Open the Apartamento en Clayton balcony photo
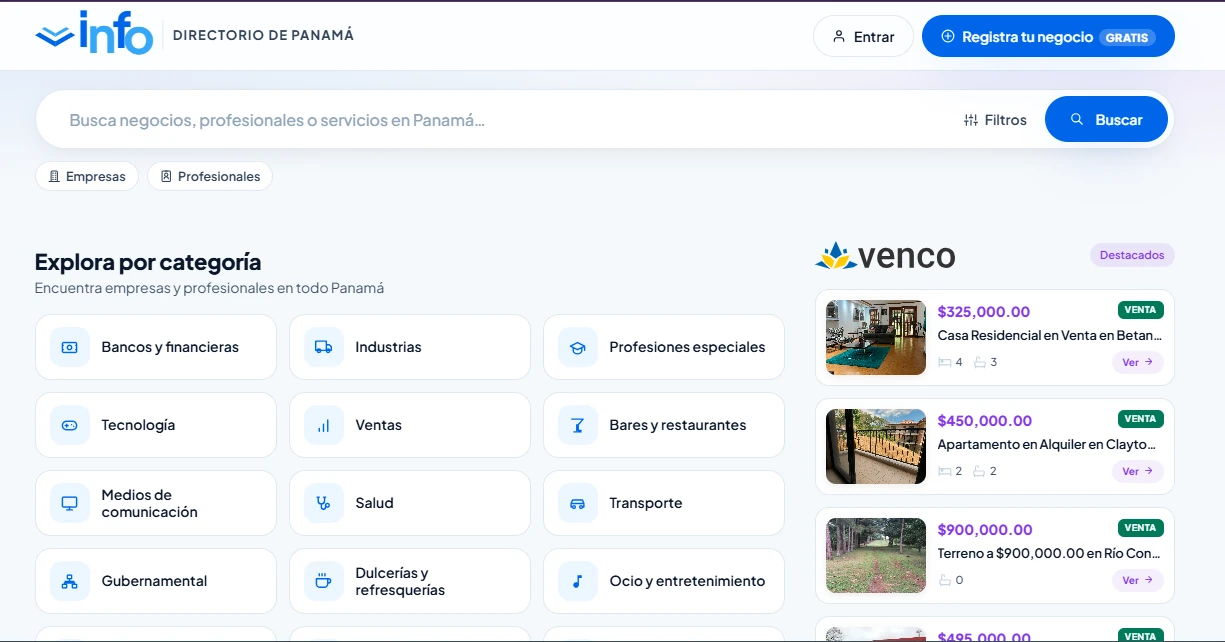 (876, 447)
